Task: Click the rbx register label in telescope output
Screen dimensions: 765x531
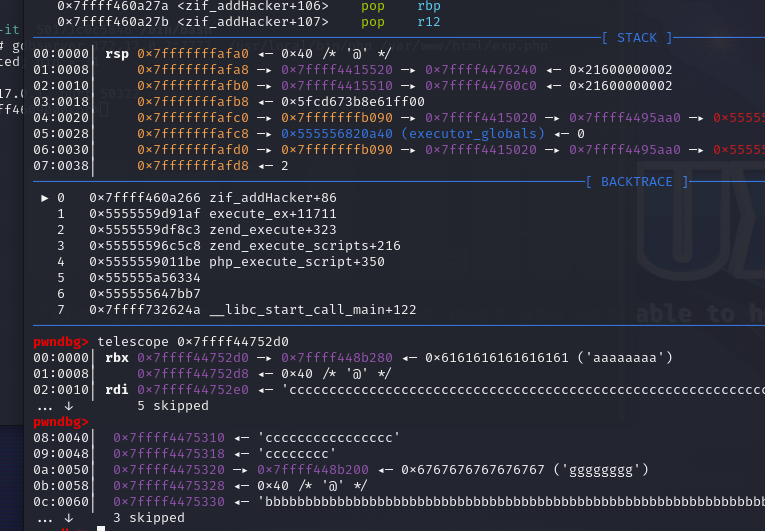Action: click(x=116, y=358)
